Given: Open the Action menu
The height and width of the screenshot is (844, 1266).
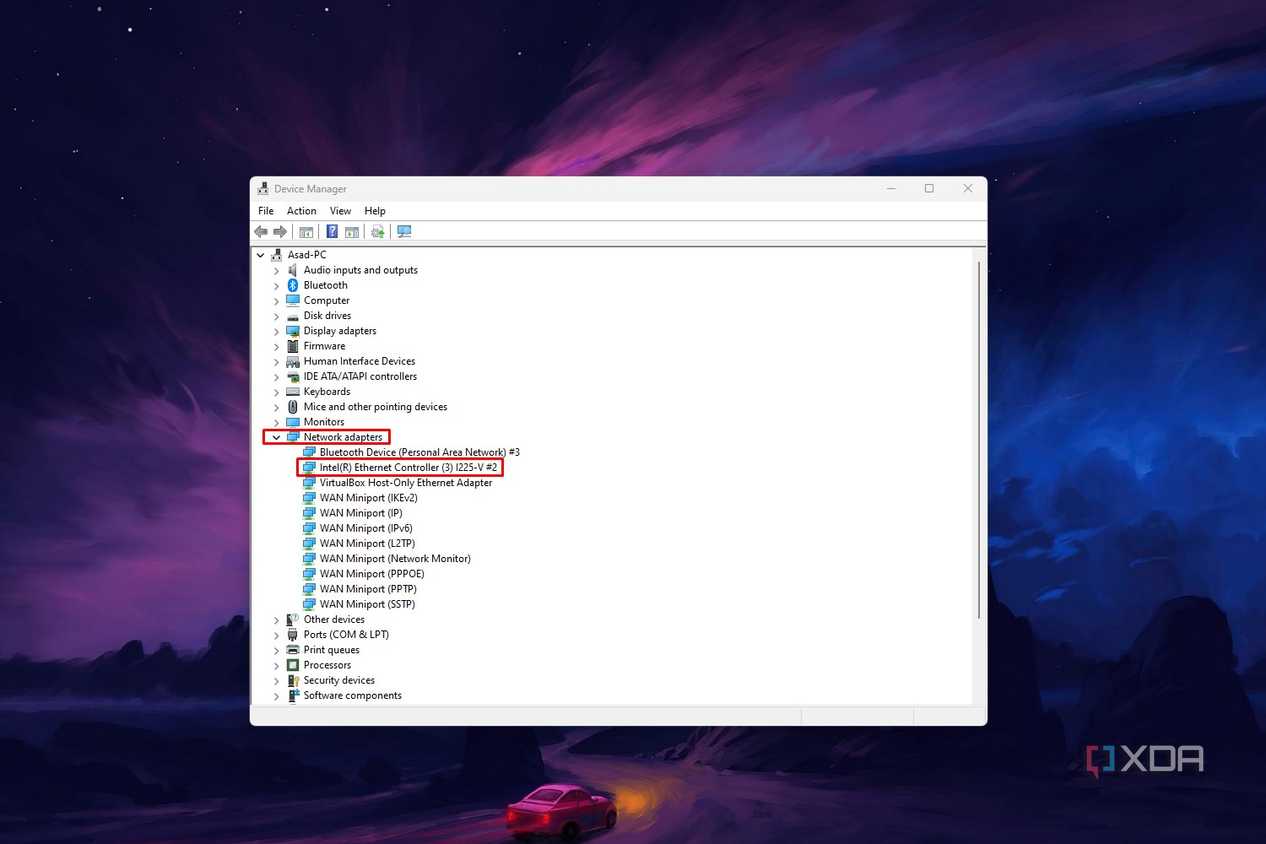Looking at the screenshot, I should point(302,211).
